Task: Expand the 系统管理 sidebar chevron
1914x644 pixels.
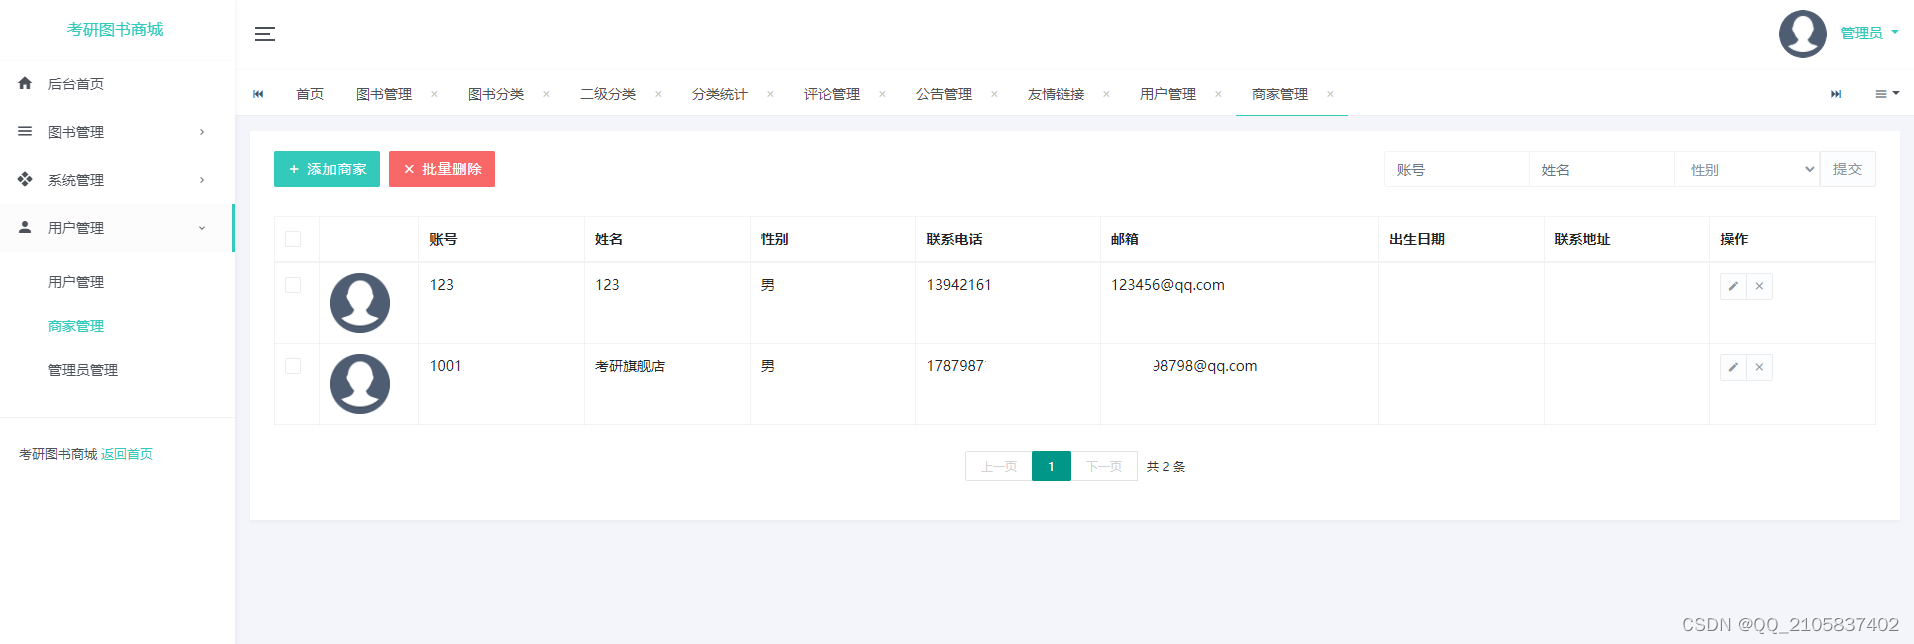Action: 202,180
